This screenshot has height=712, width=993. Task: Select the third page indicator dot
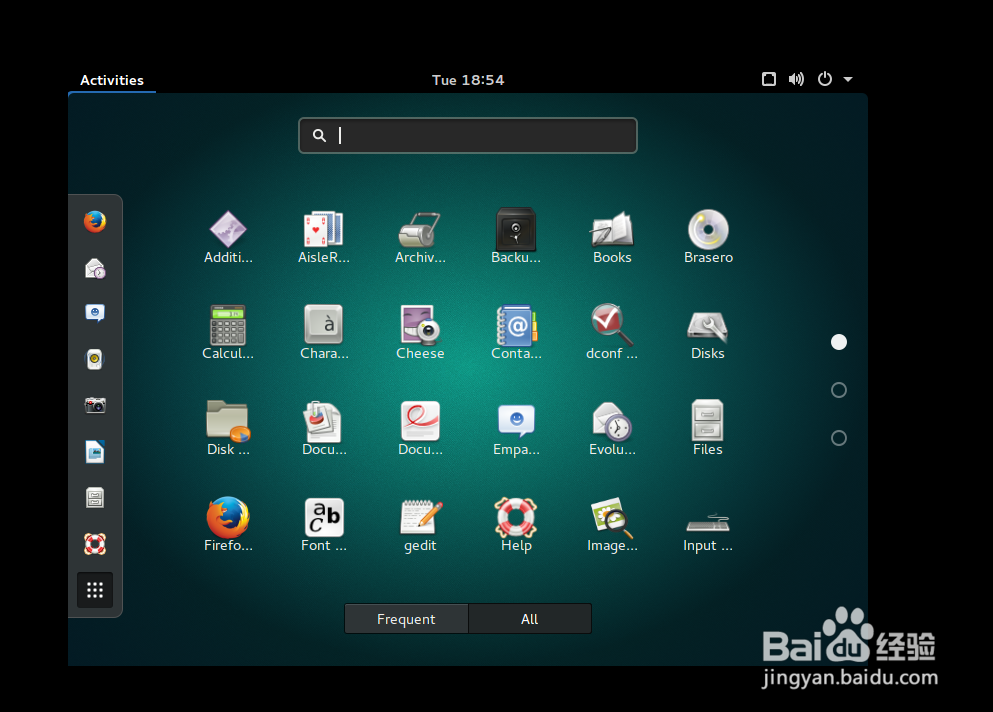click(839, 438)
